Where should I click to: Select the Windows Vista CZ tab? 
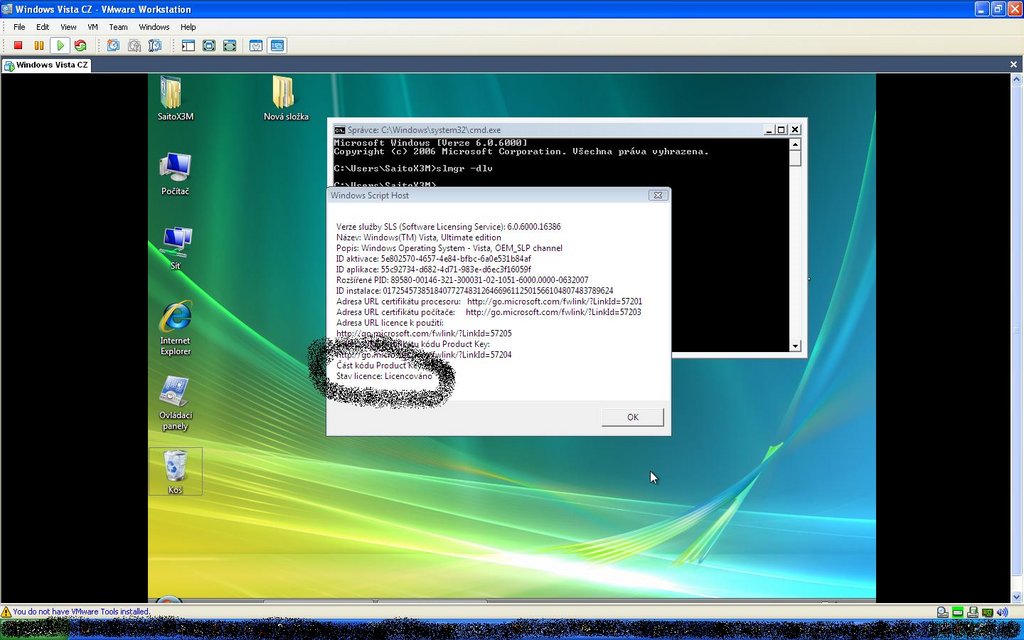click(x=46, y=65)
